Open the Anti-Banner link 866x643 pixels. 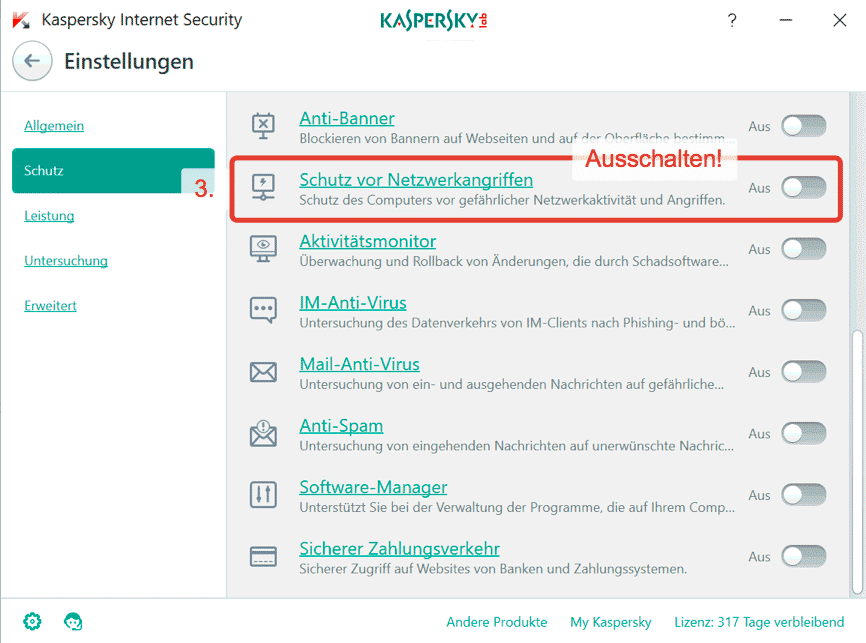click(347, 118)
